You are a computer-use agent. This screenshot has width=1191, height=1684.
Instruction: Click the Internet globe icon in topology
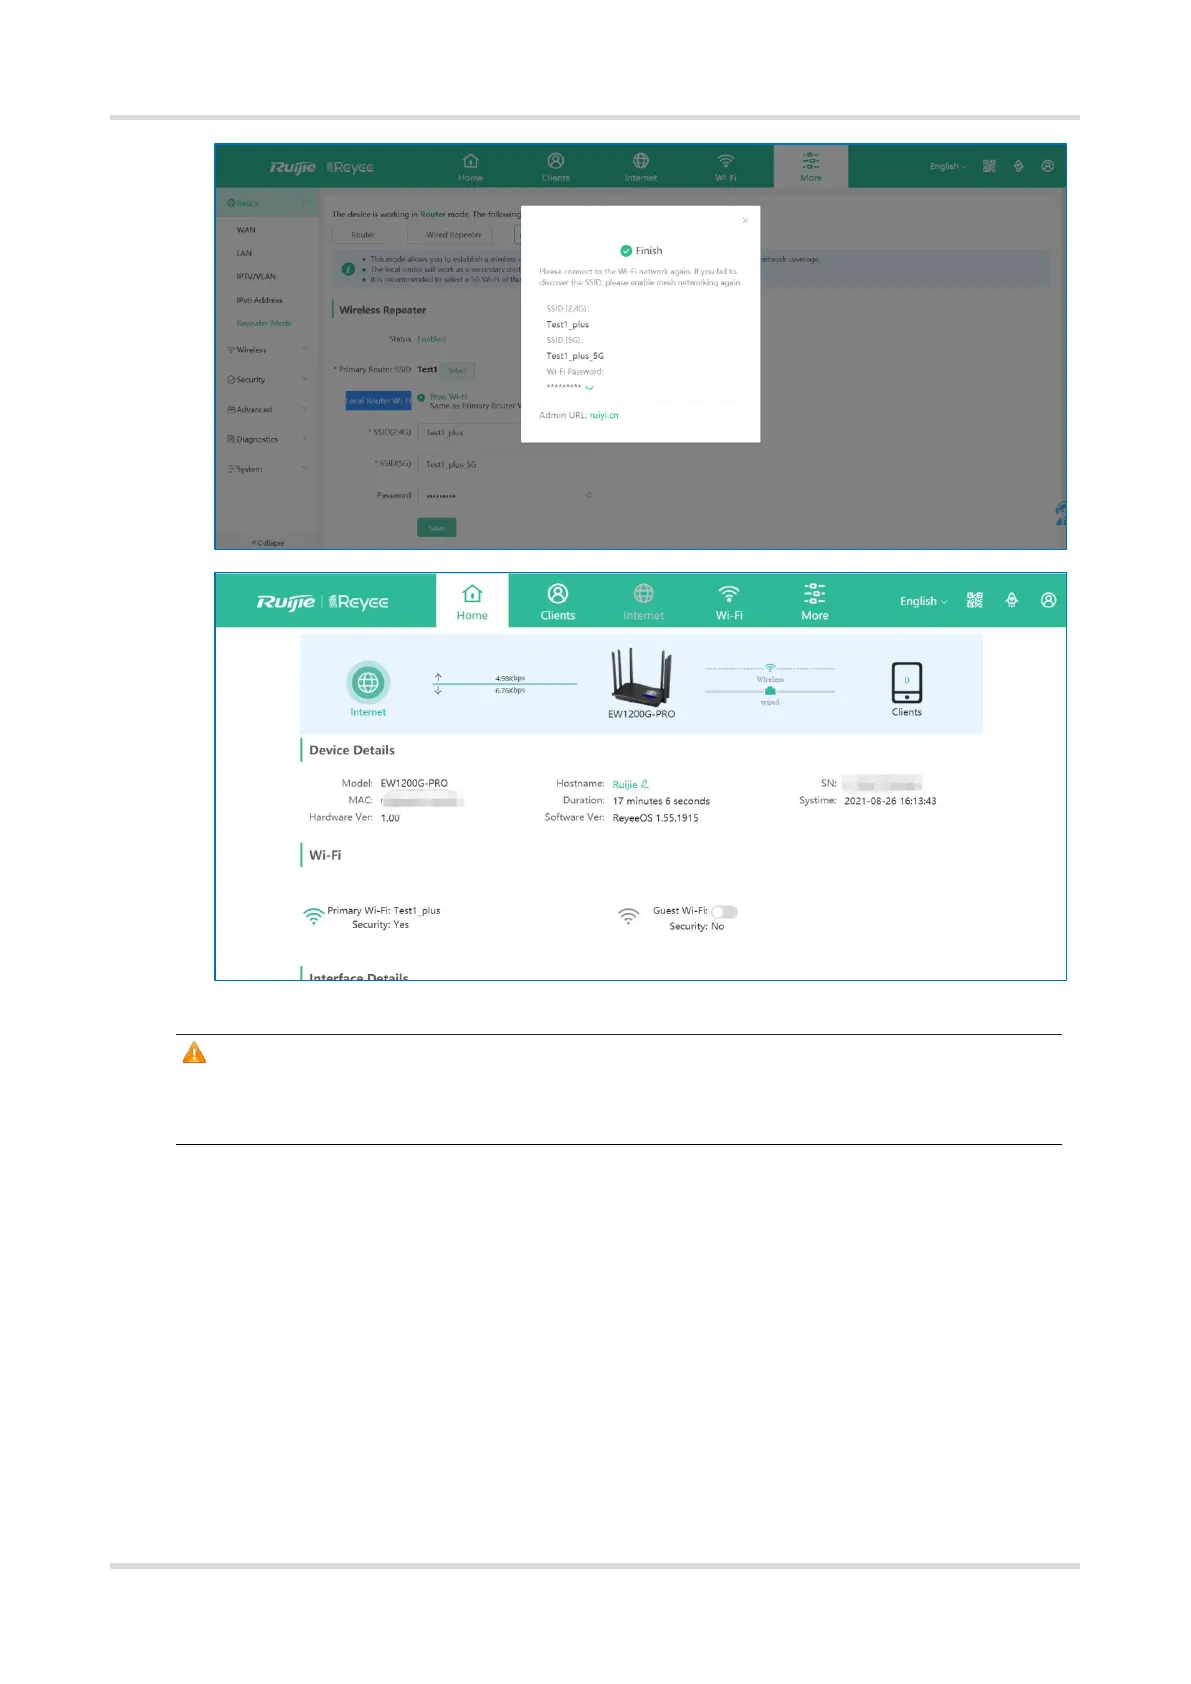coord(368,683)
